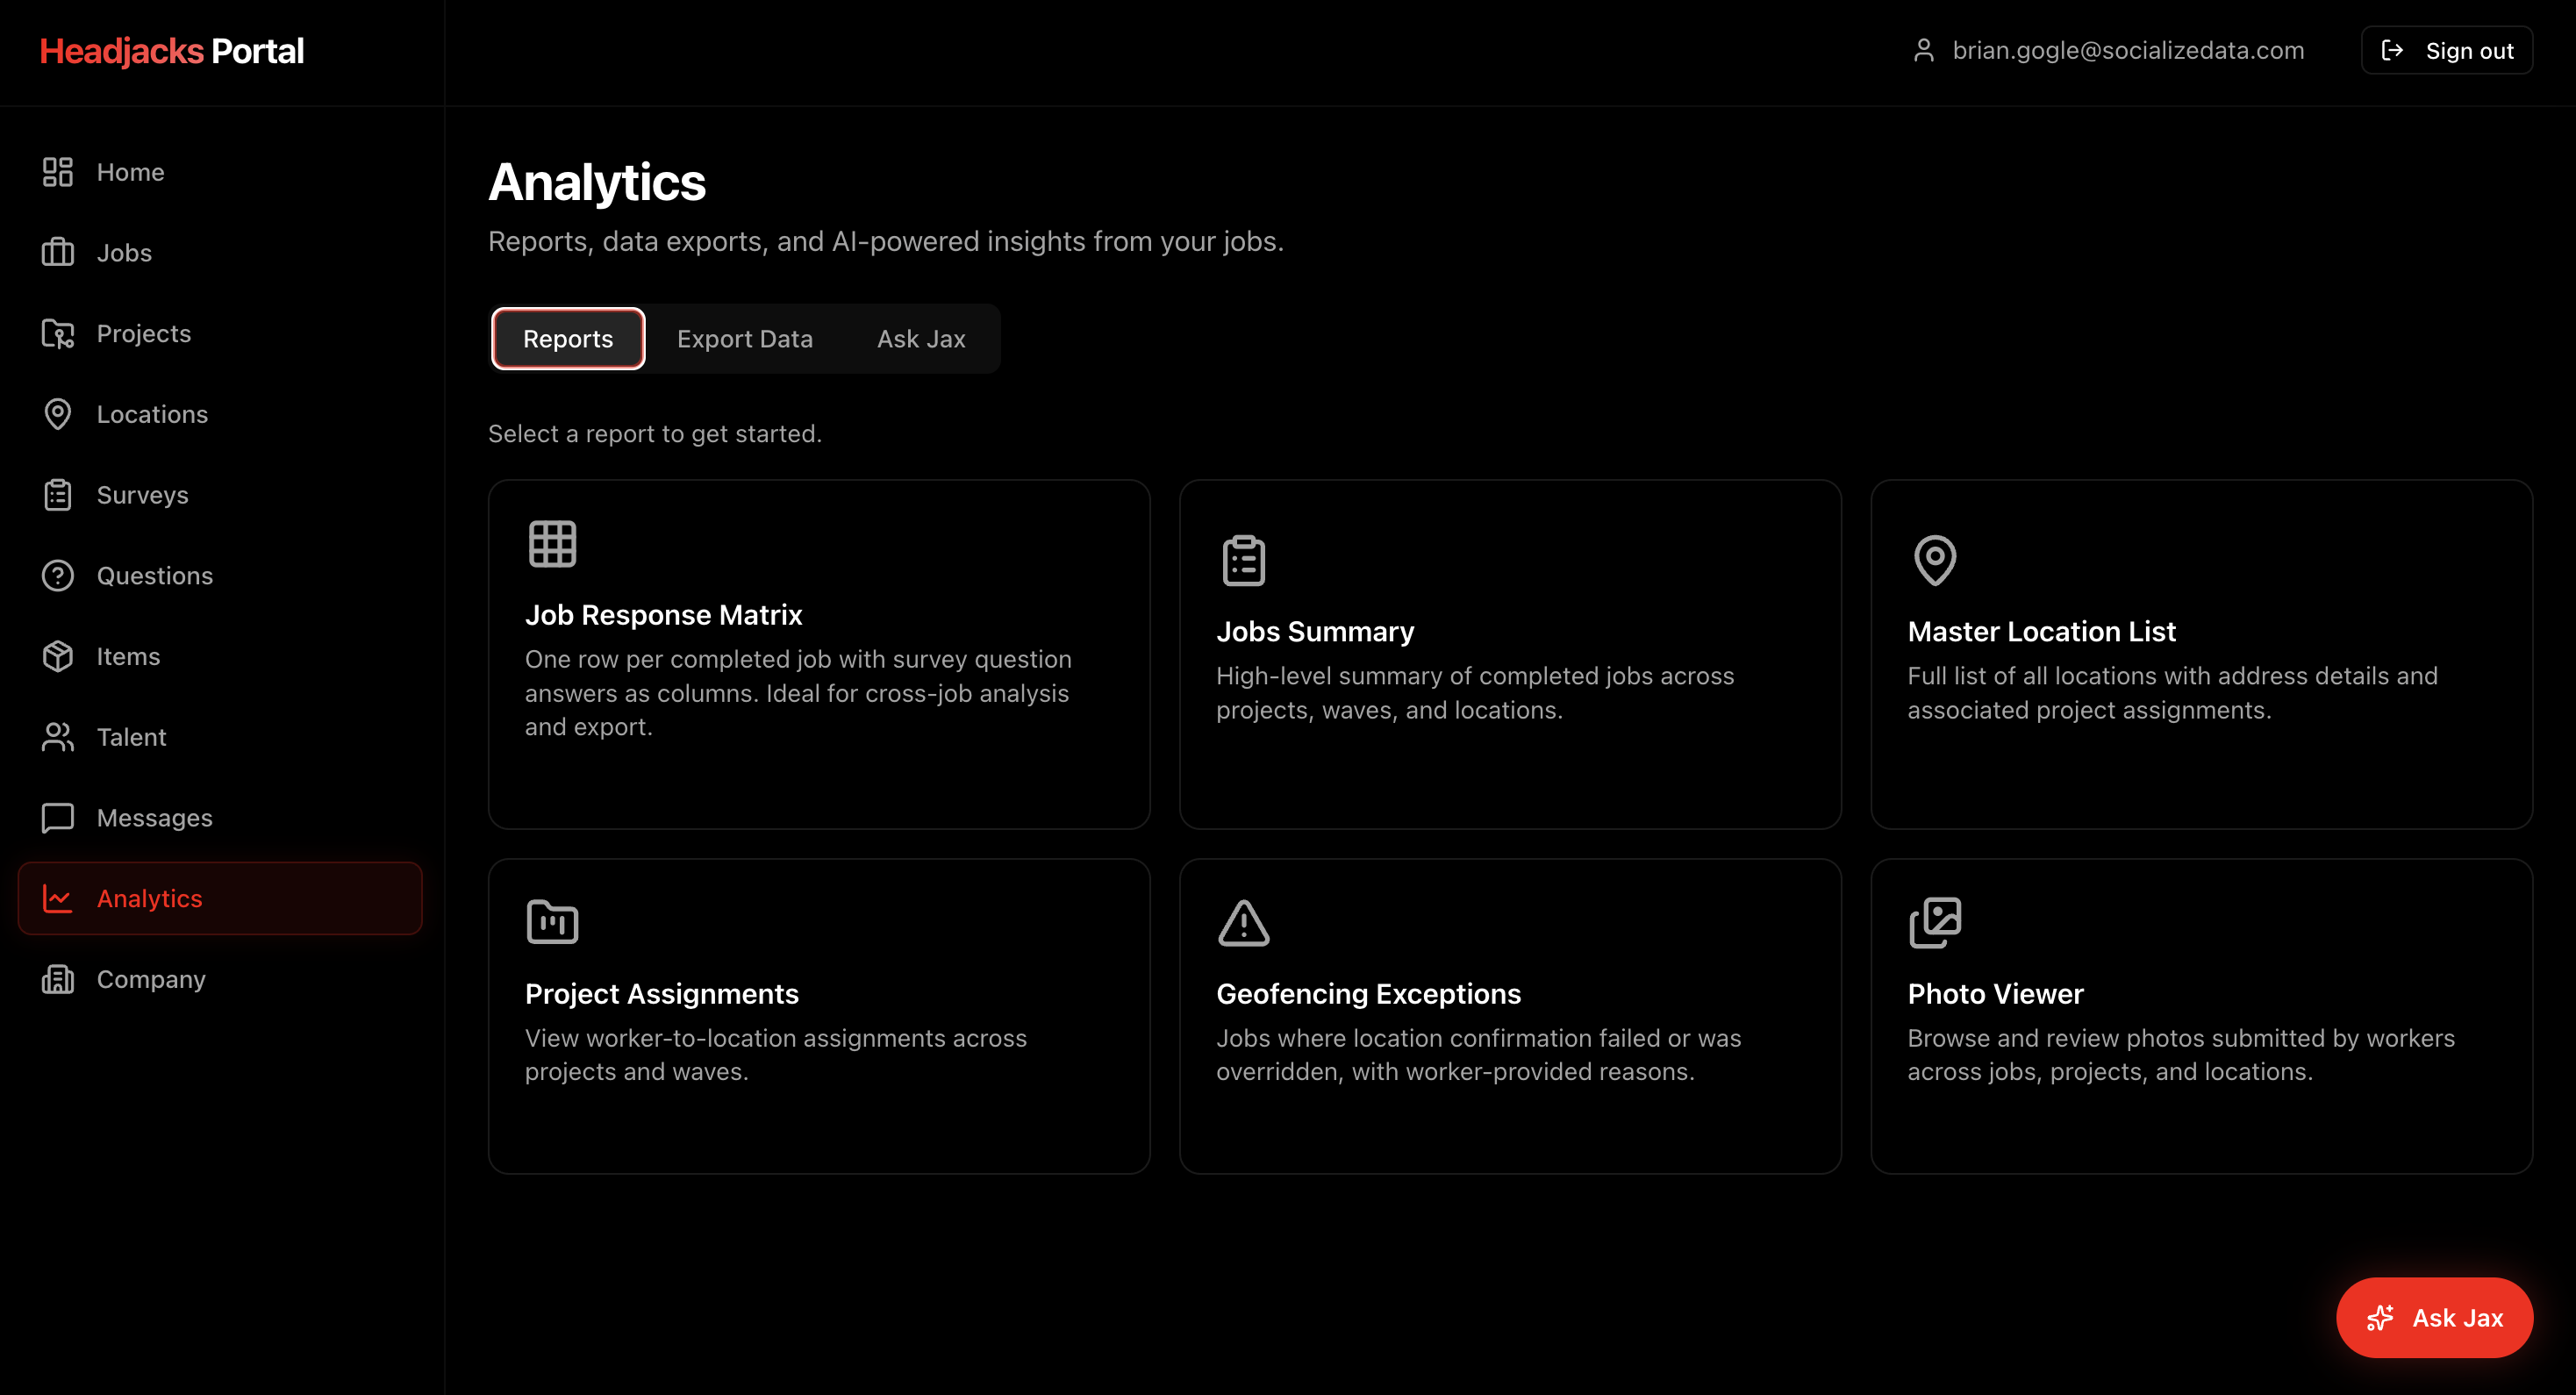The height and width of the screenshot is (1395, 2576).
Task: Click the Talent people icon
Action: click(57, 737)
